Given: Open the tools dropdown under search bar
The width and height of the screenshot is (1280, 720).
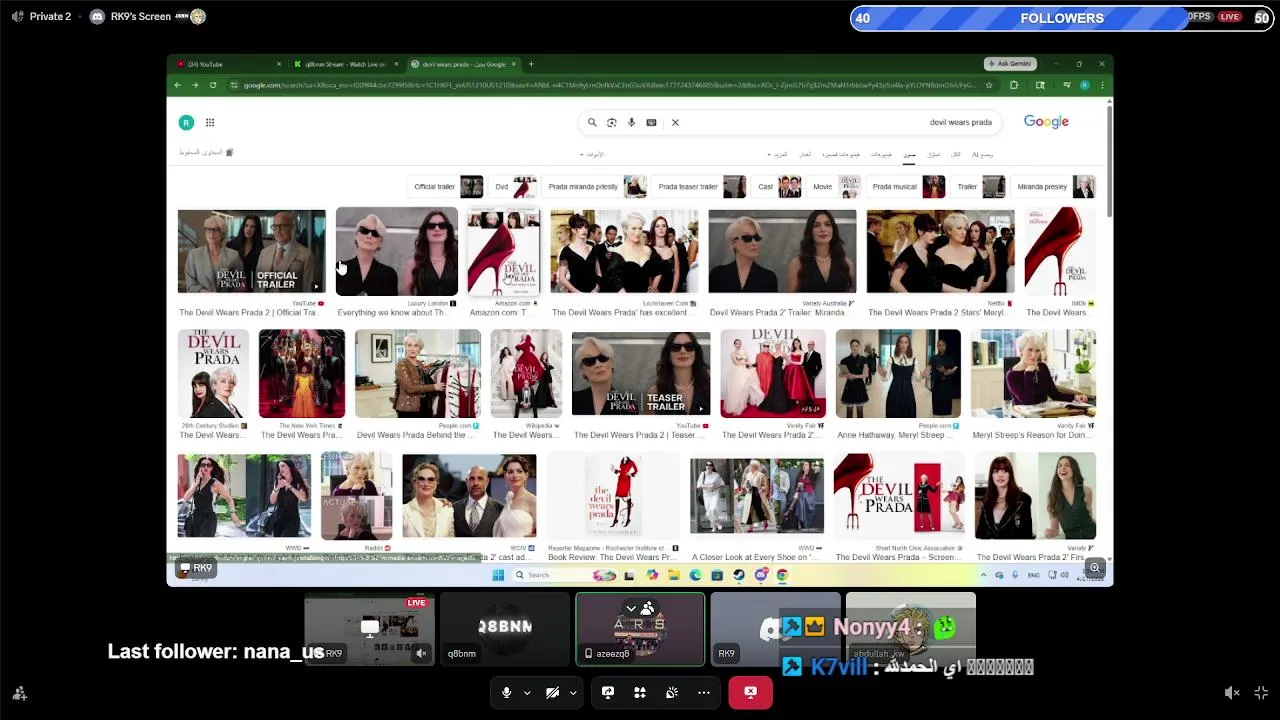Looking at the screenshot, I should click(594, 154).
